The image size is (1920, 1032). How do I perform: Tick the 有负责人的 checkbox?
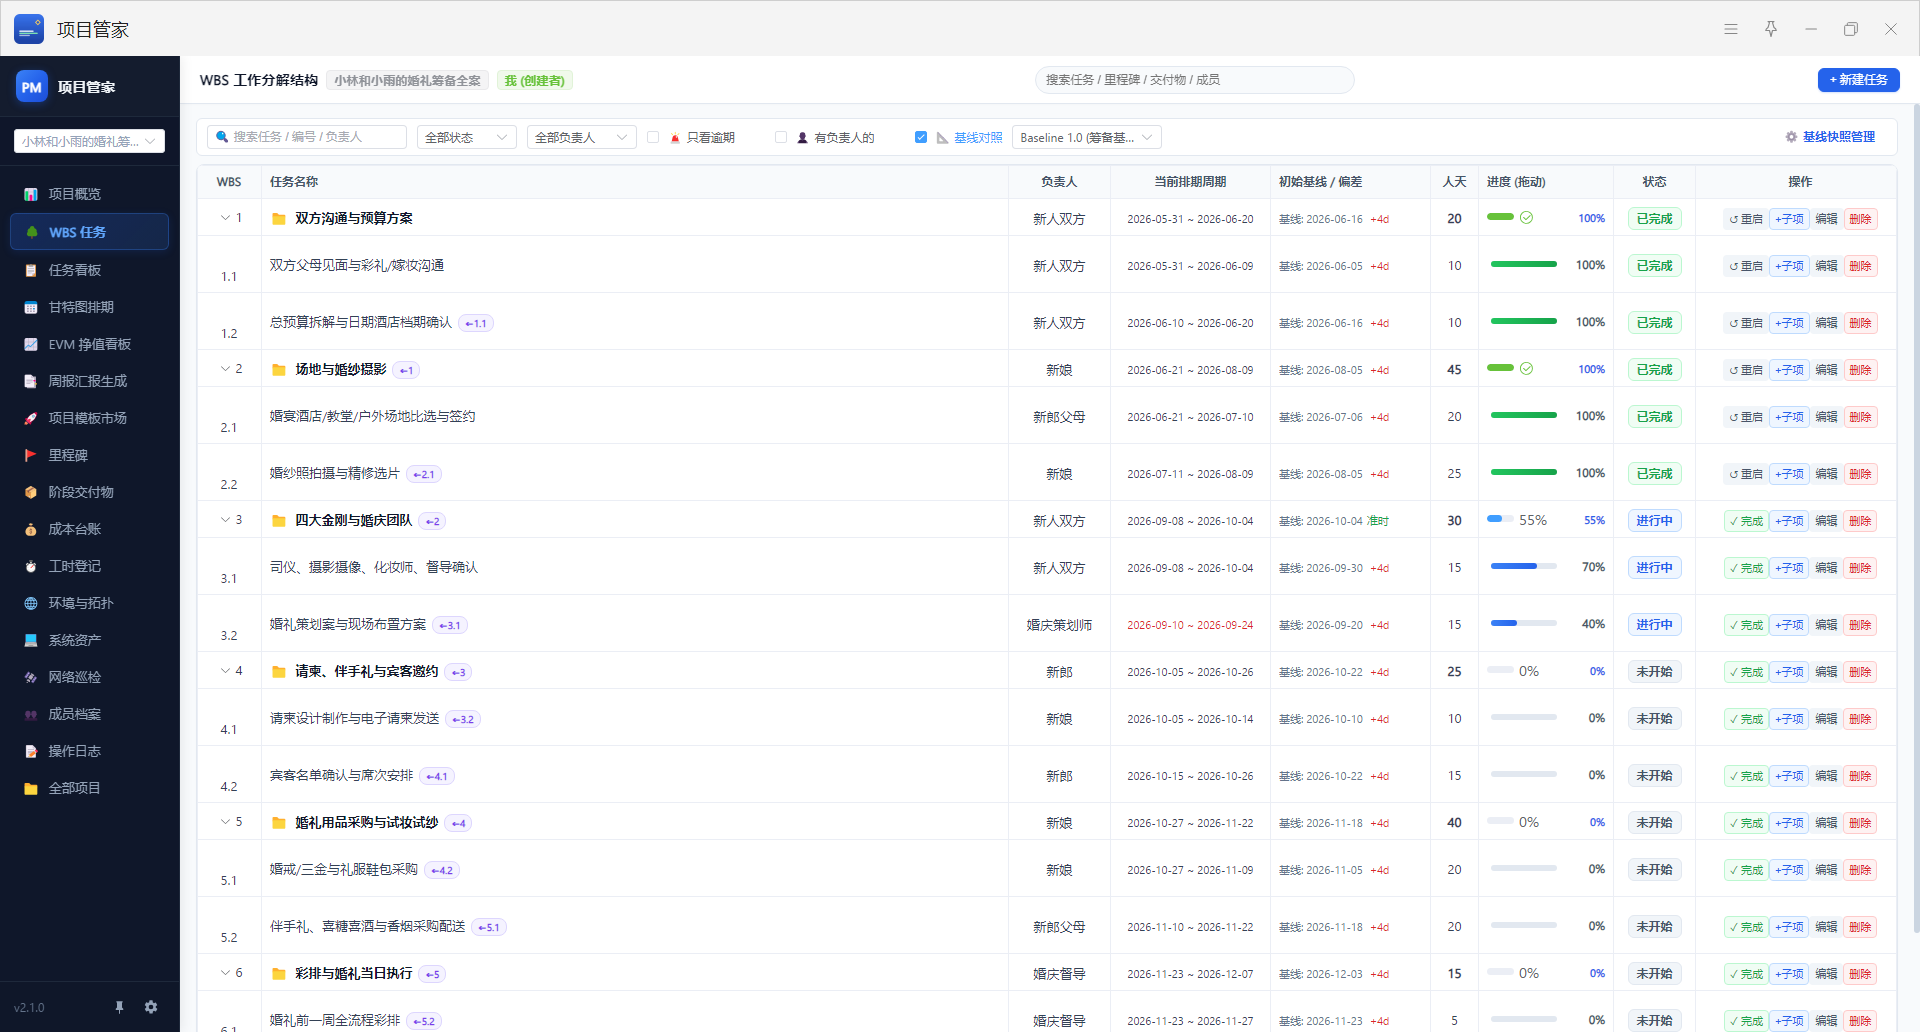click(781, 137)
